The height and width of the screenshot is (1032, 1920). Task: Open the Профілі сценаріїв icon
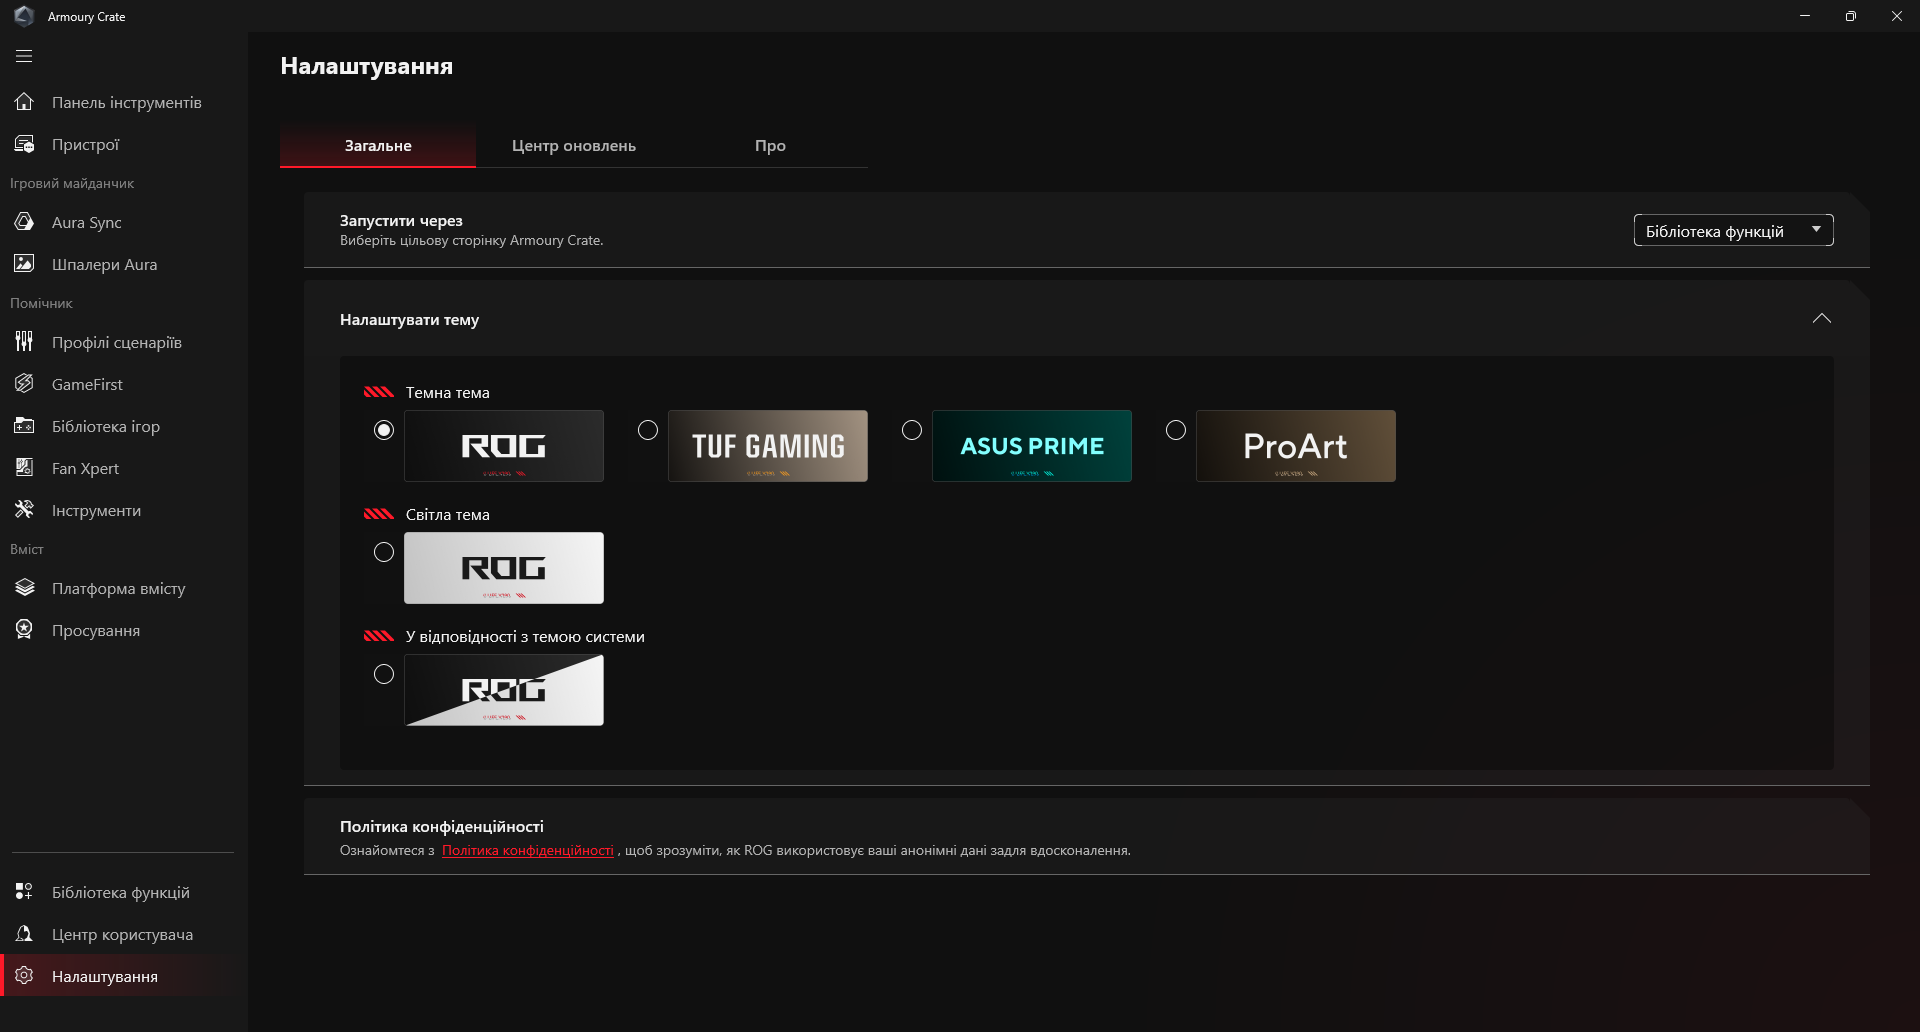pyautogui.click(x=24, y=342)
